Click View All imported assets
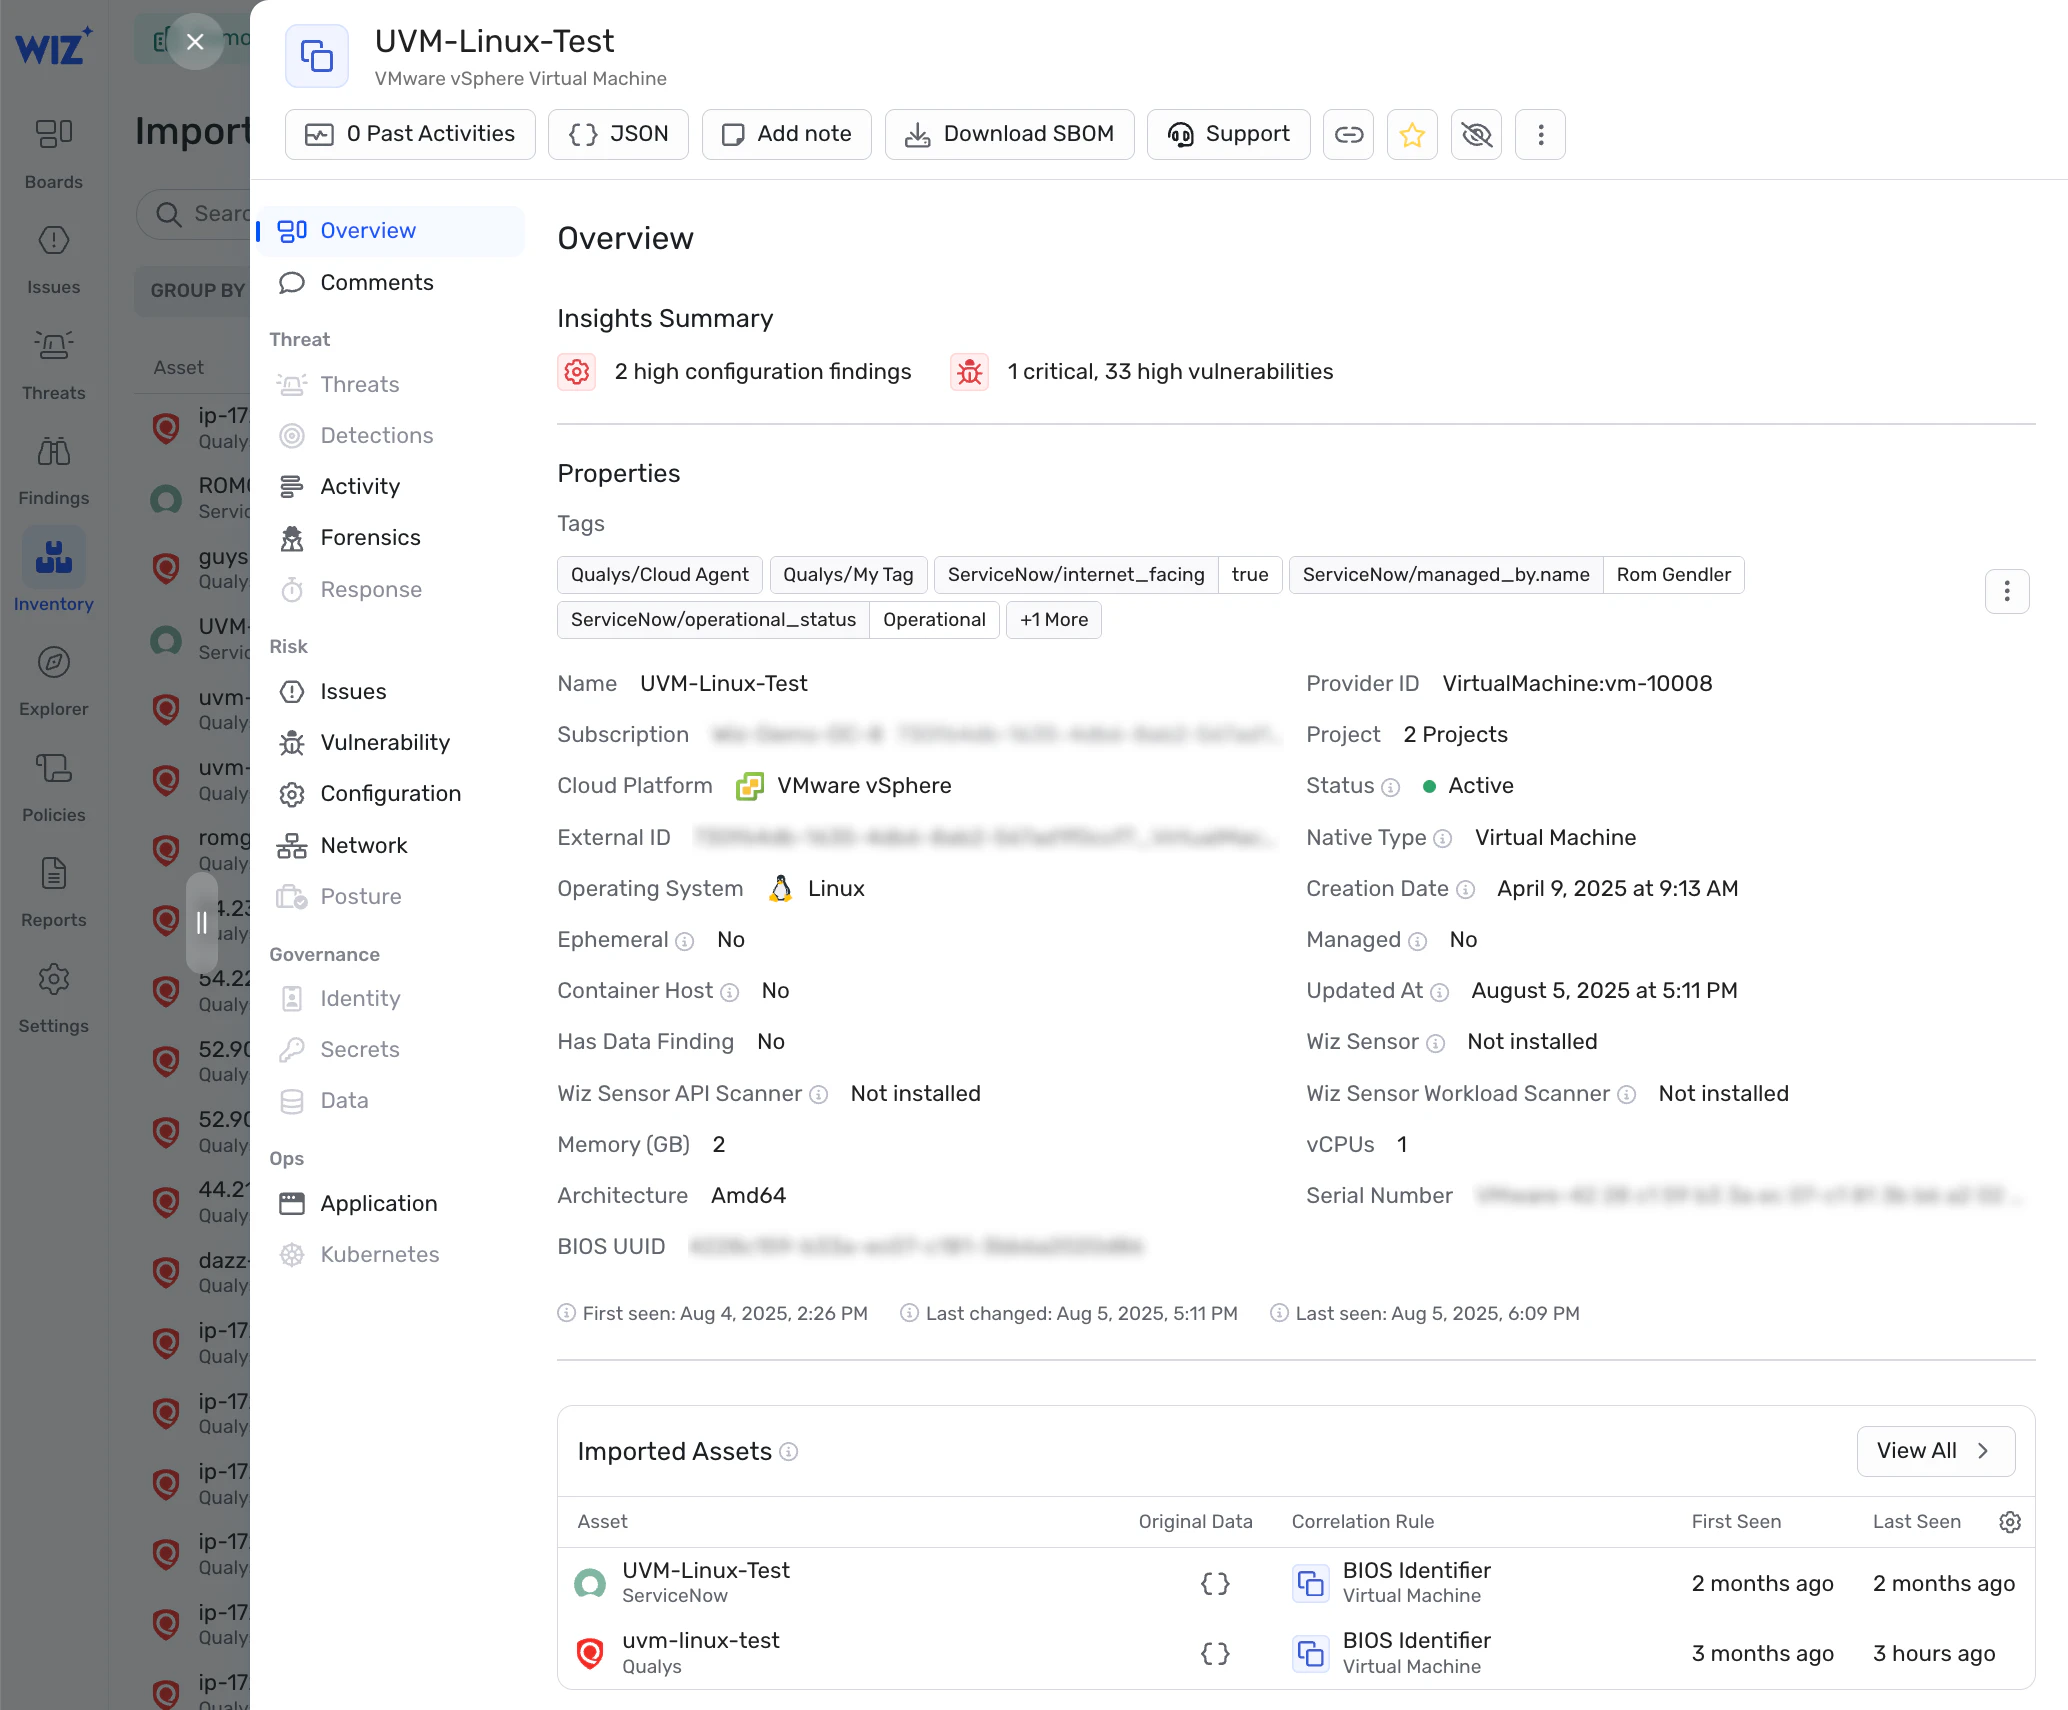This screenshot has height=1710, width=2068. click(x=1935, y=1451)
